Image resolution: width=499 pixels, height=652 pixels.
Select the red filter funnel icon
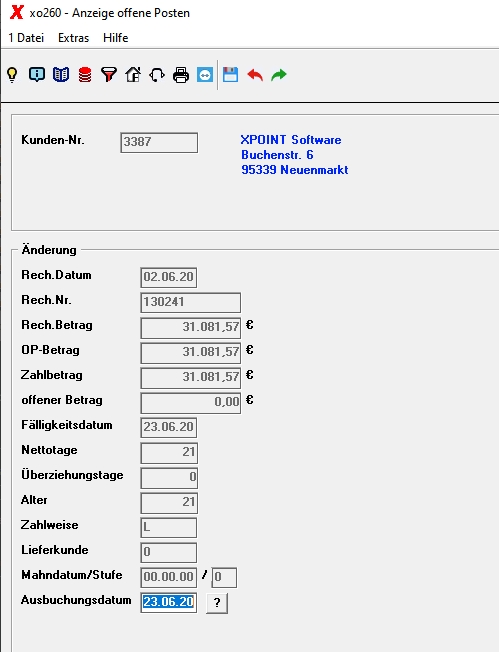(109, 75)
